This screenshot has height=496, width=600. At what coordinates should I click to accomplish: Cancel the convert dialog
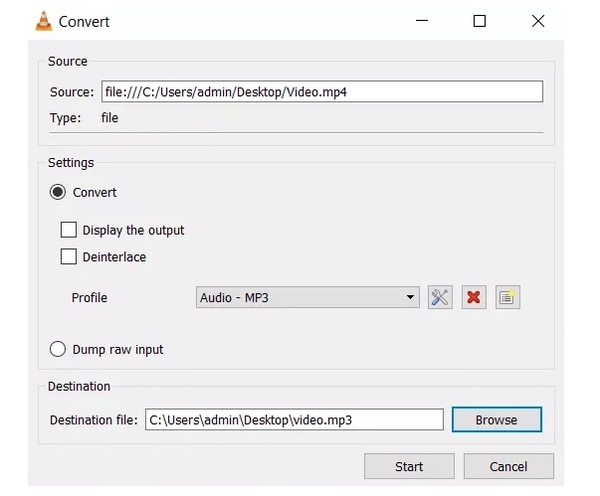point(509,466)
